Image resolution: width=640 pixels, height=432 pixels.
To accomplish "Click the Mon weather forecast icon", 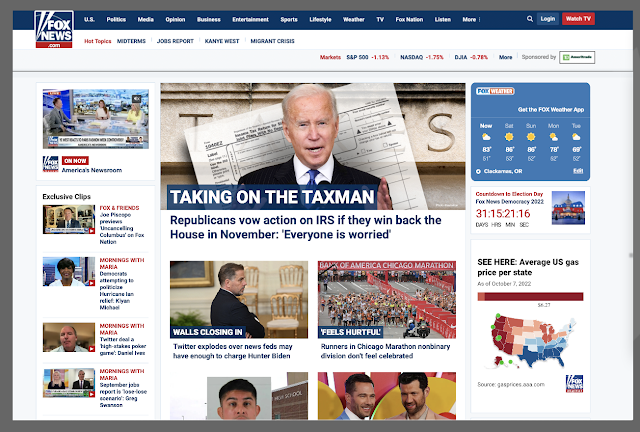I will pos(553,137).
